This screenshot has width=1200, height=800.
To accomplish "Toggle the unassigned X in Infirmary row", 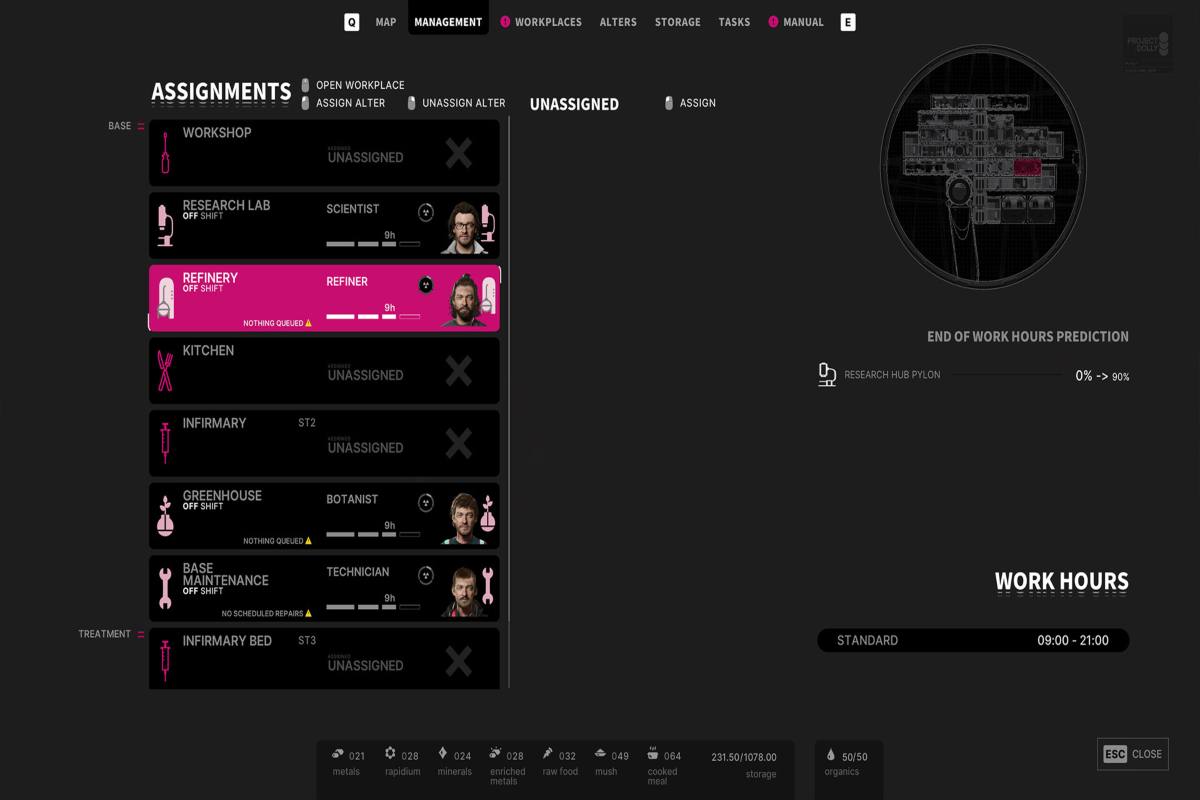I will [x=458, y=443].
